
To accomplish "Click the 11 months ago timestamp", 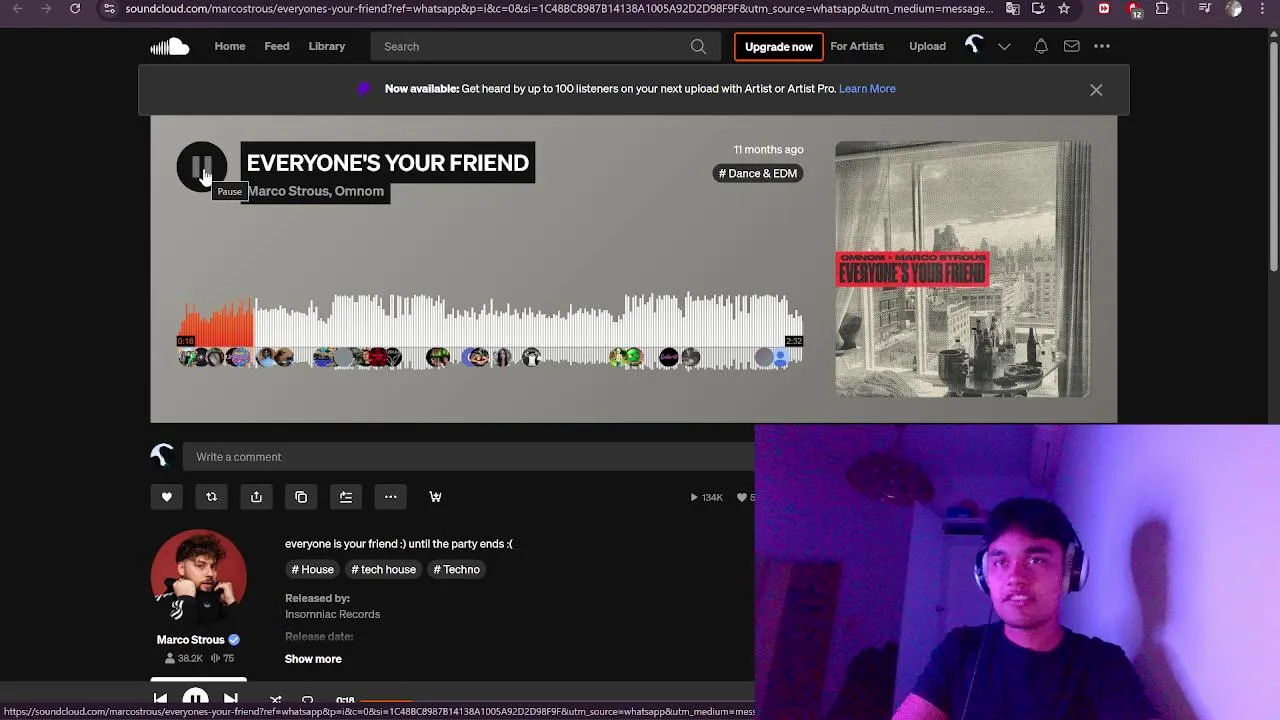I will 768,150.
